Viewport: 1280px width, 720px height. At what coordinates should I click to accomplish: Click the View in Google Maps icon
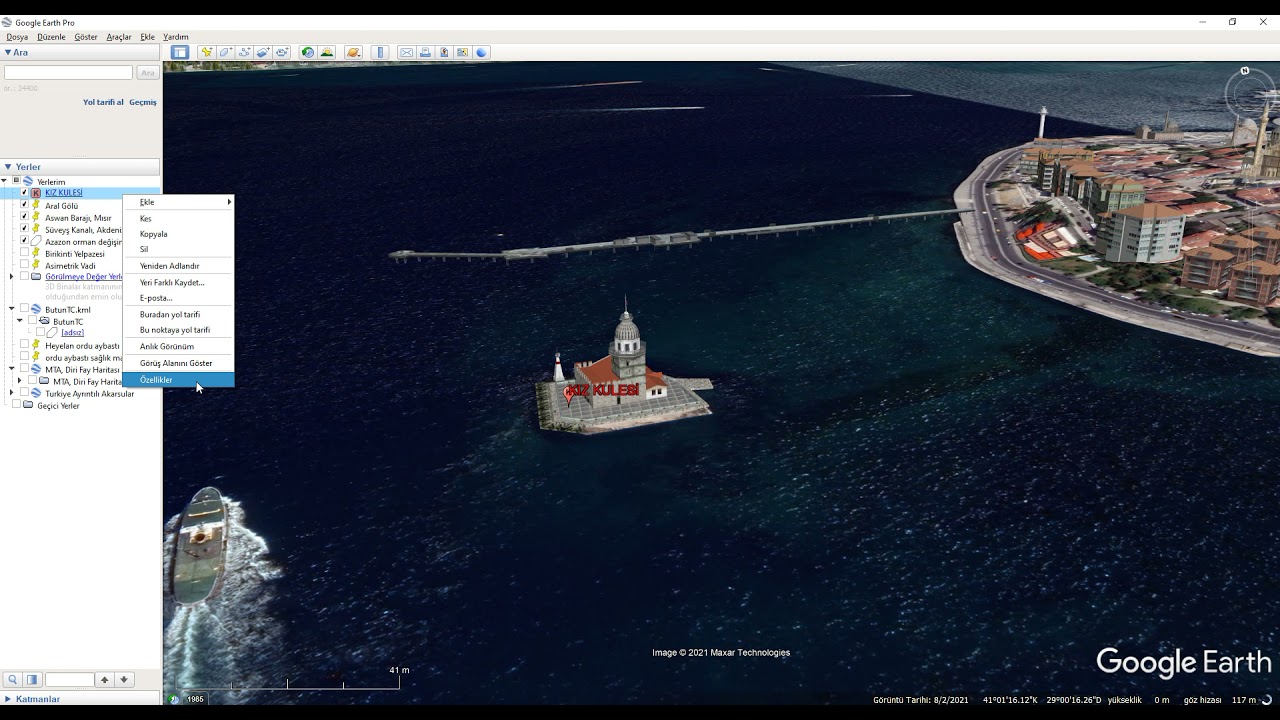pyautogui.click(x=444, y=52)
